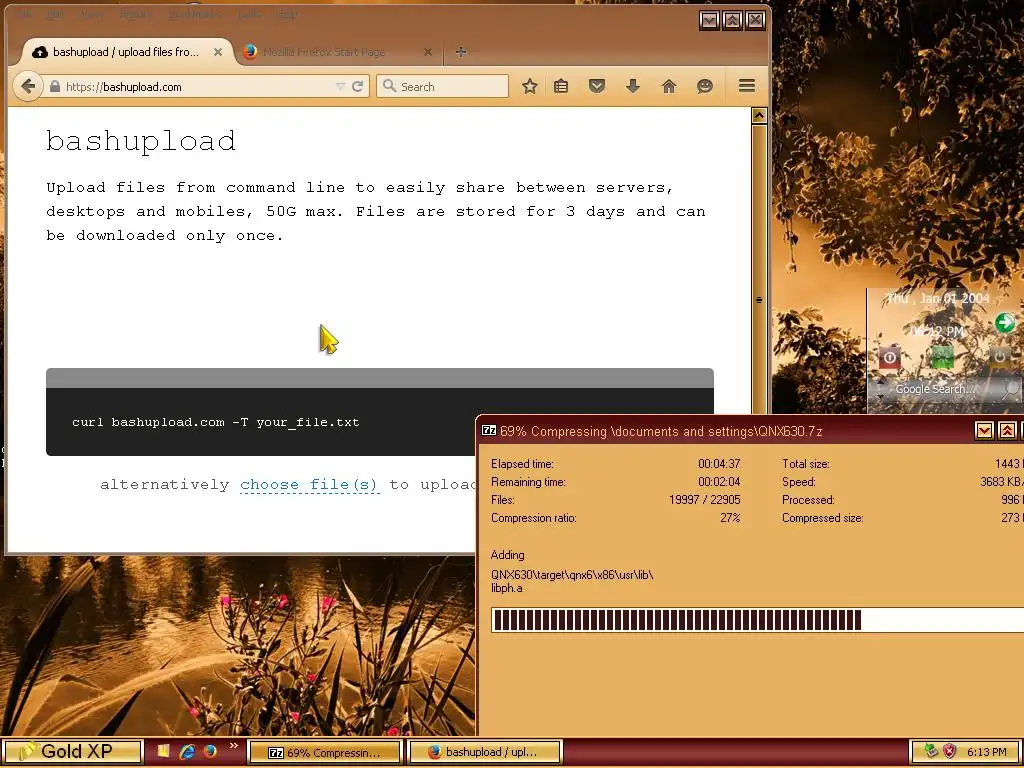Focus the Firefox Search field
The width and height of the screenshot is (1024, 768).
[442, 86]
